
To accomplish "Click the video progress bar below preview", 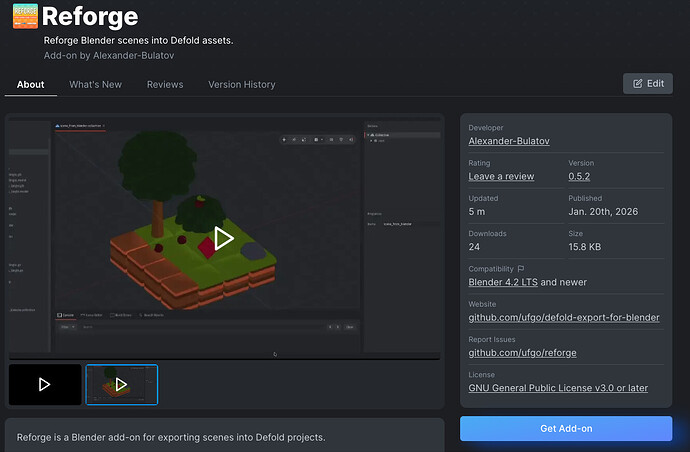I will pyautogui.click(x=223, y=358).
